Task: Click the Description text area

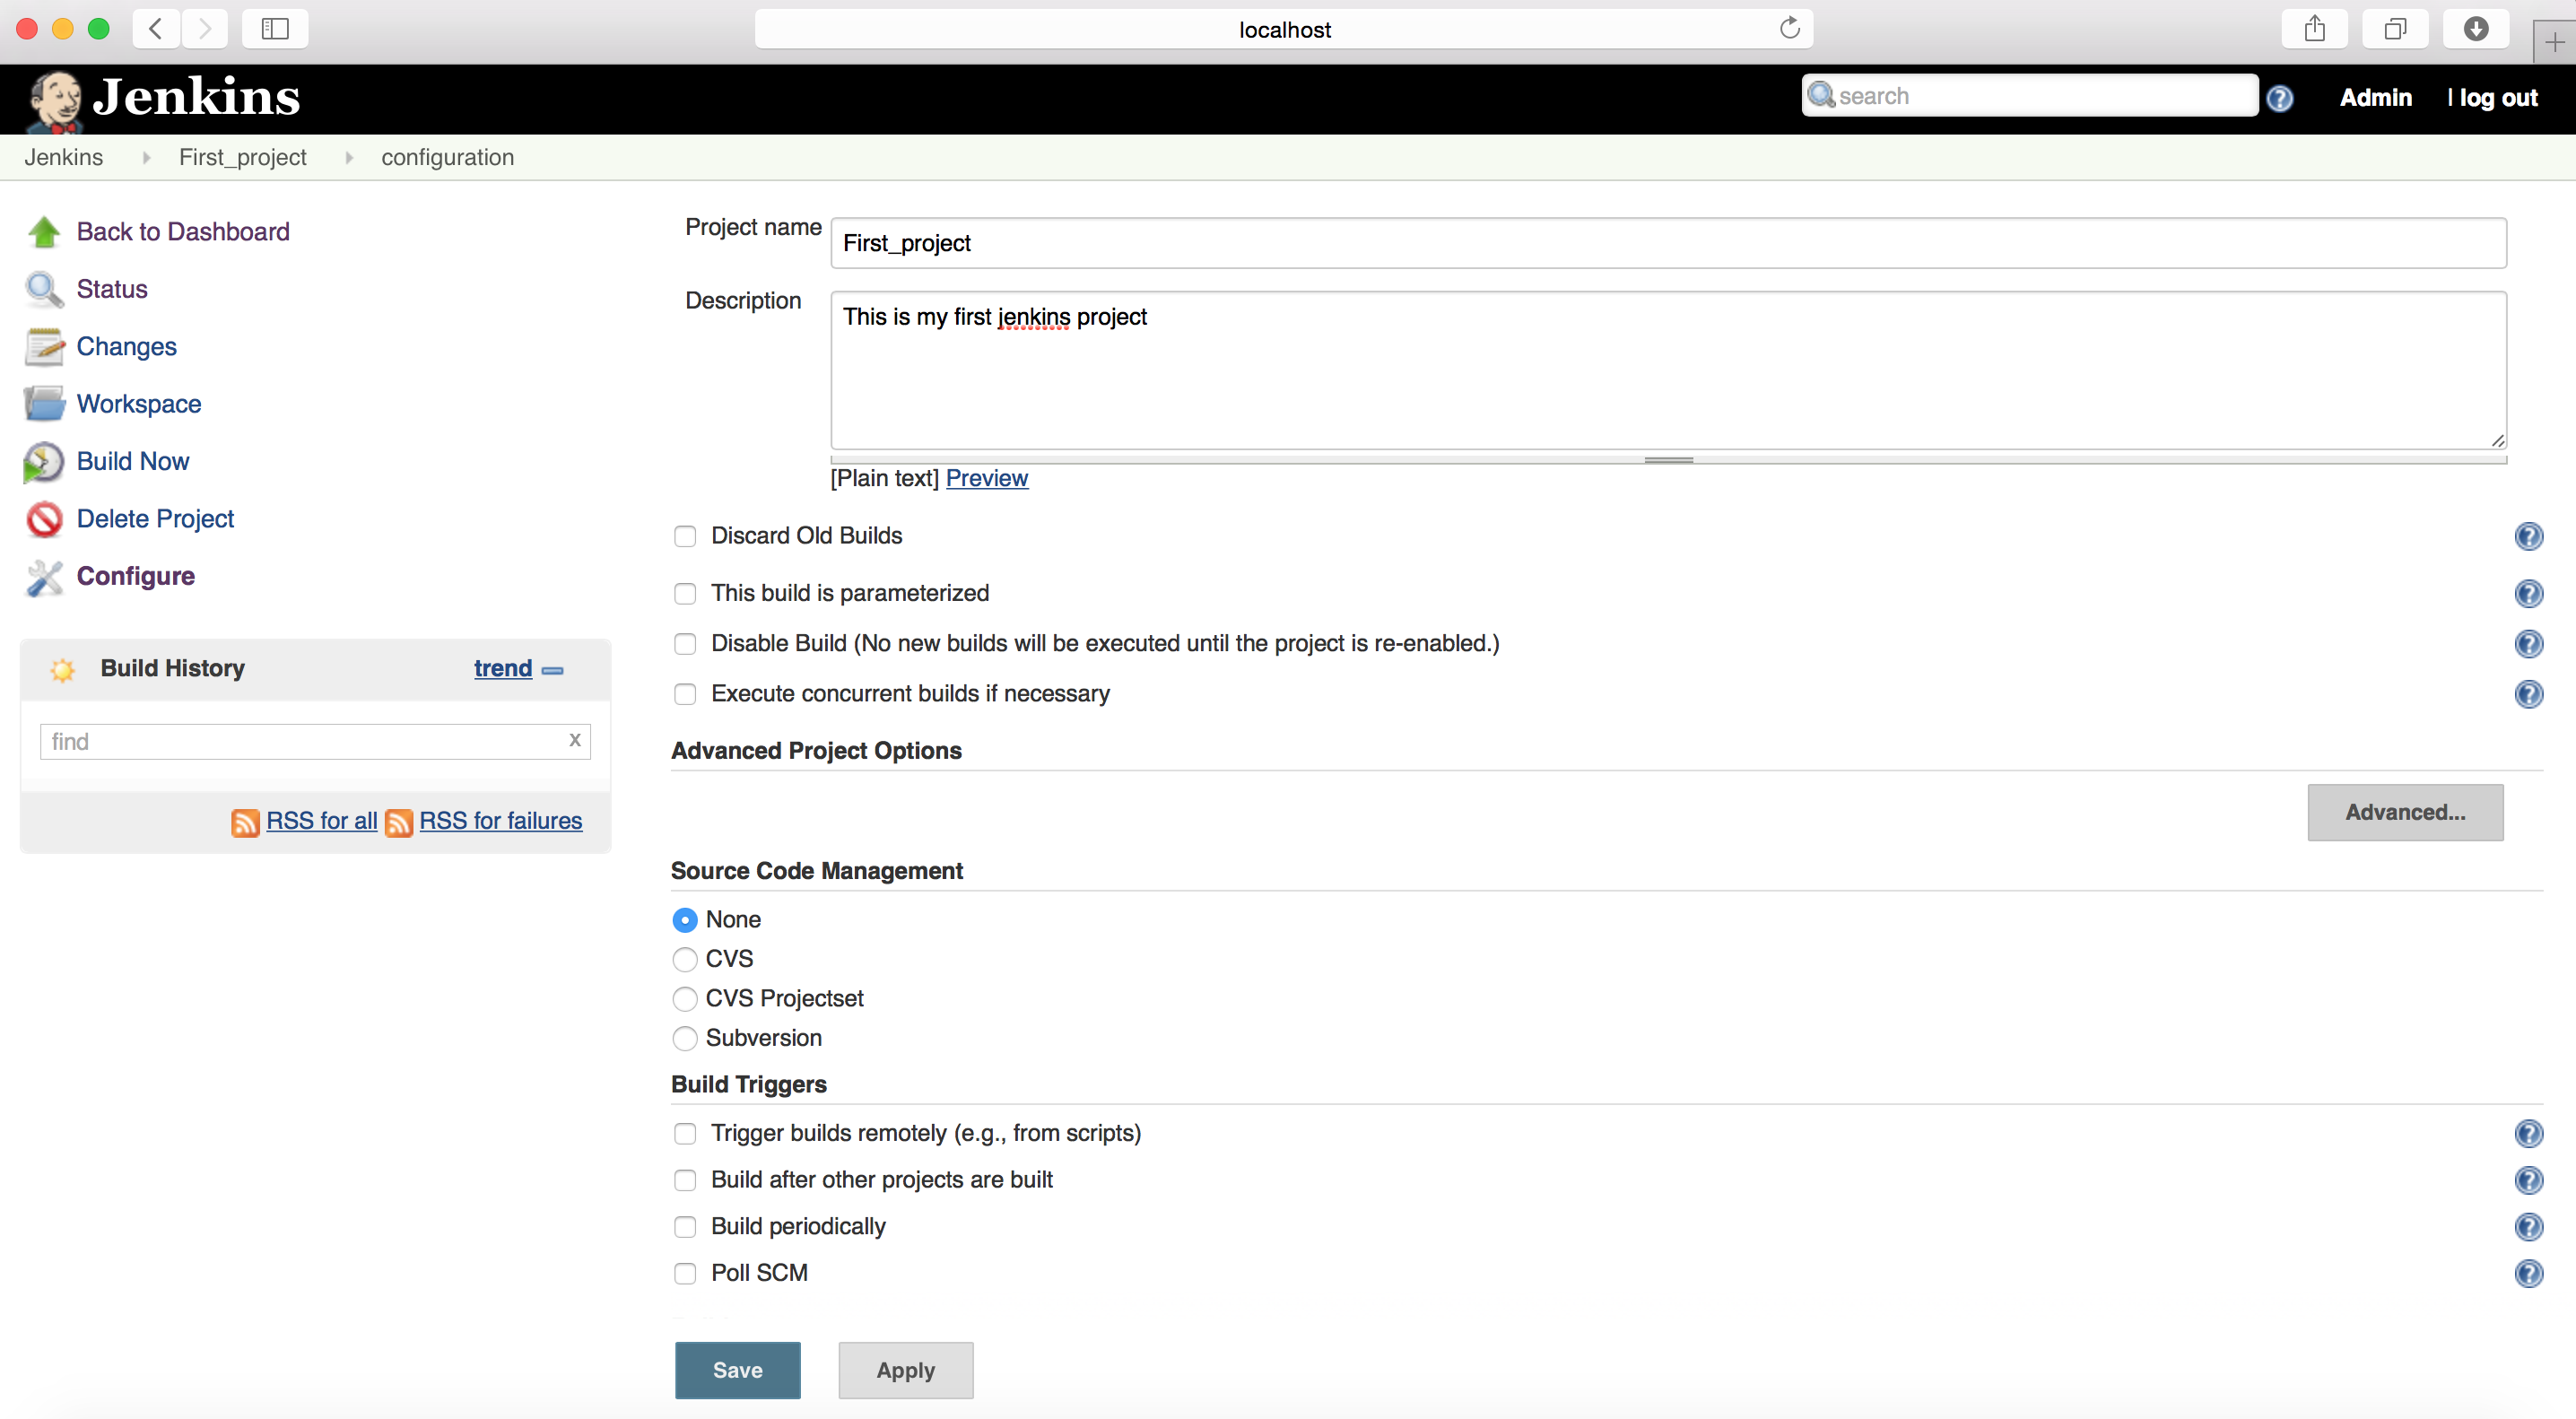Action: [1668, 371]
